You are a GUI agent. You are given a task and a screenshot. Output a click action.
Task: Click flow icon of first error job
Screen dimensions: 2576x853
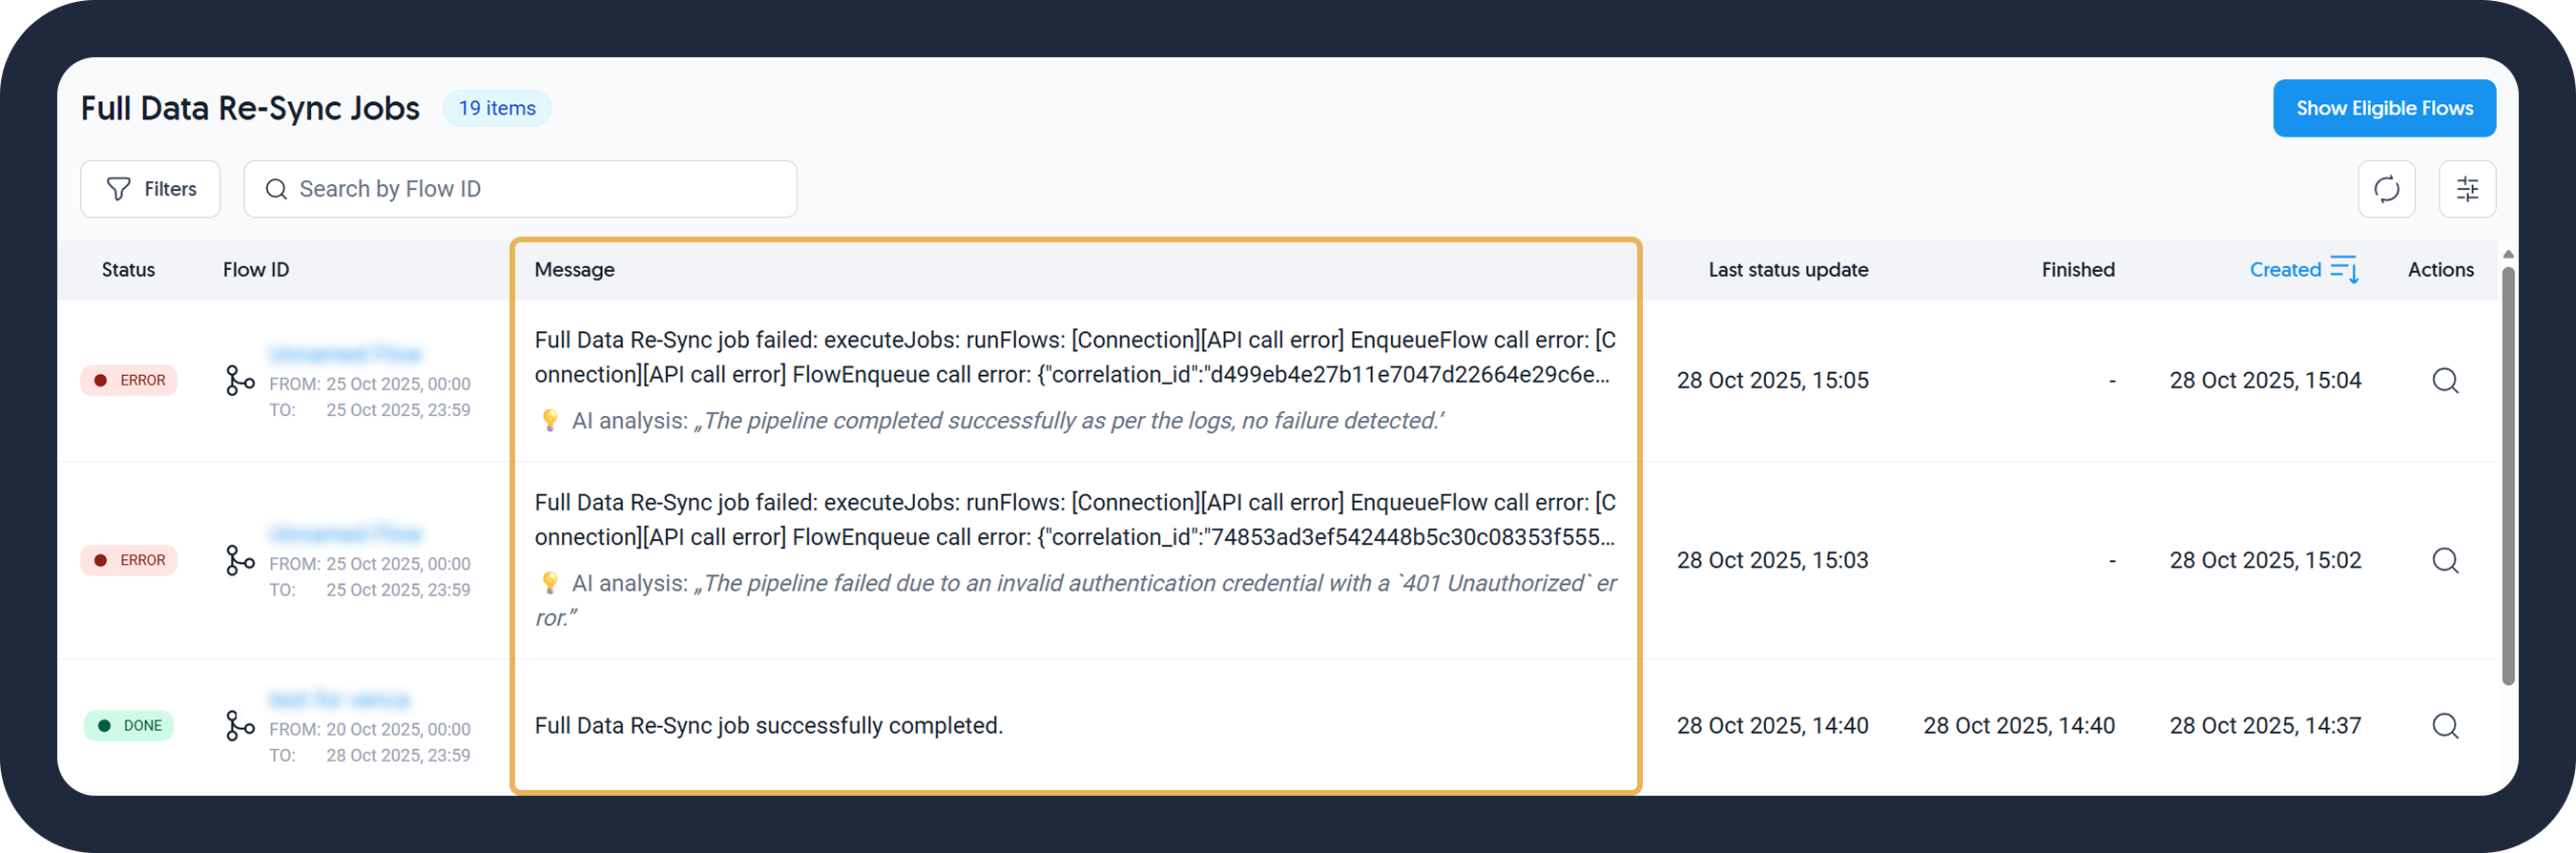(240, 380)
